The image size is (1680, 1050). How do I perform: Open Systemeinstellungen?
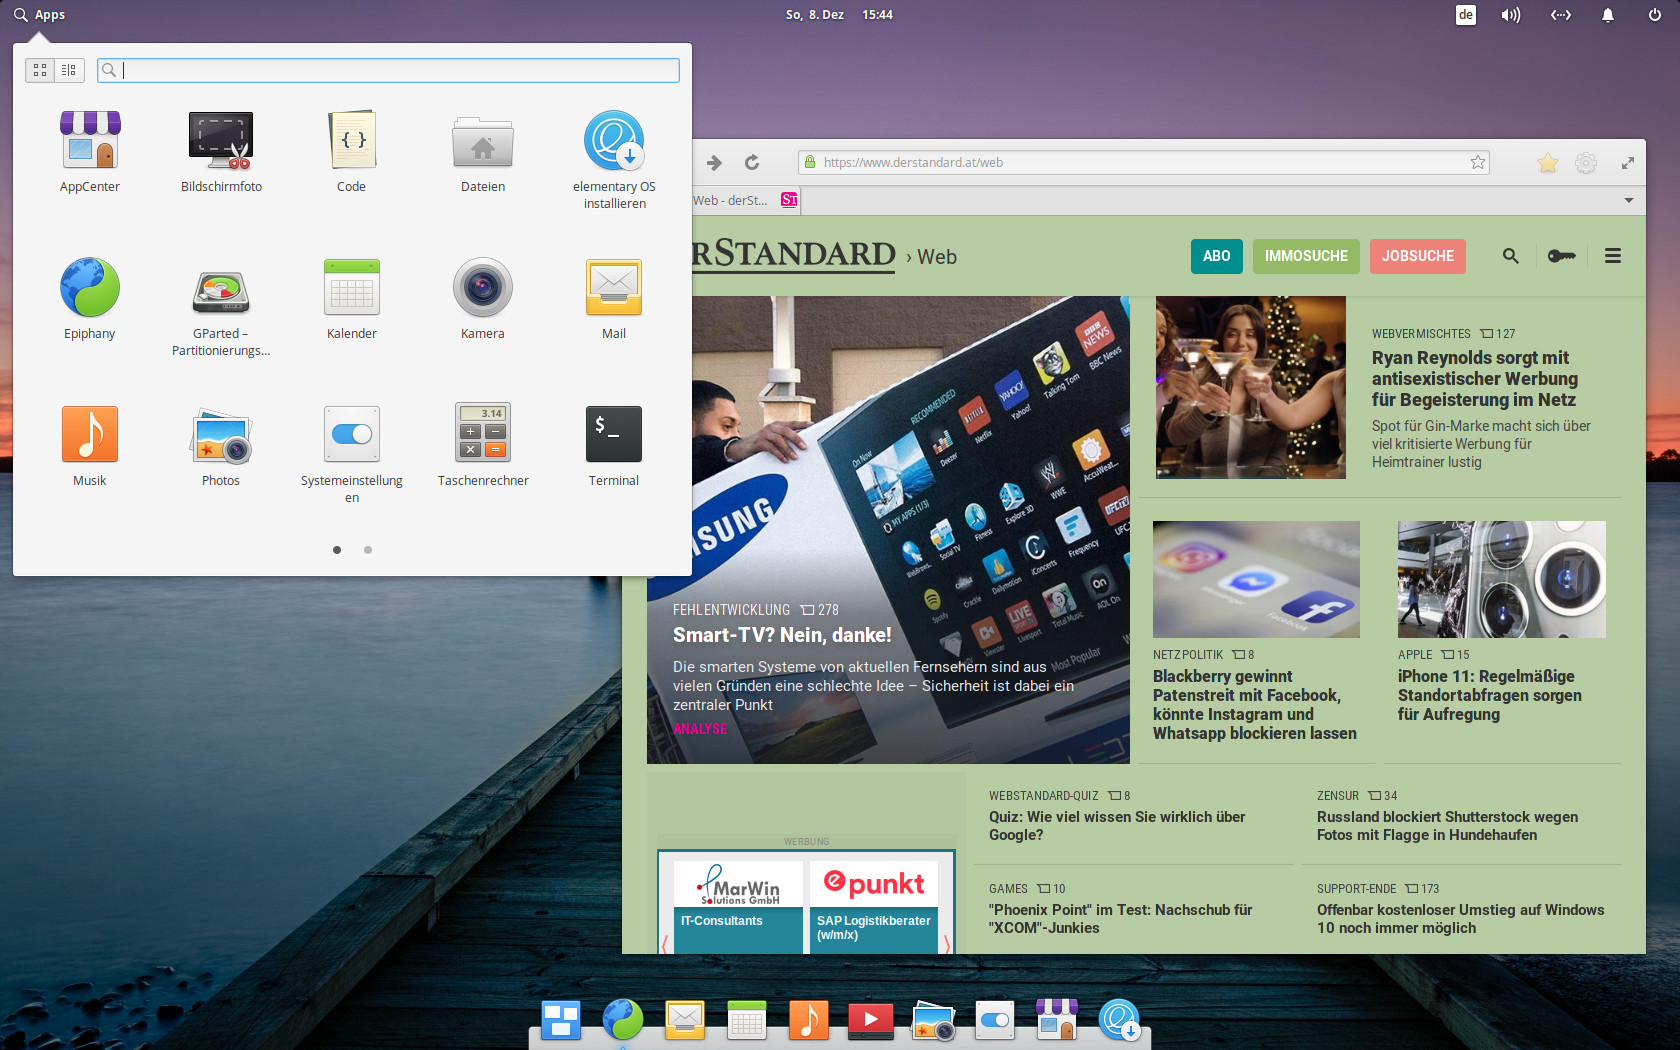351,434
